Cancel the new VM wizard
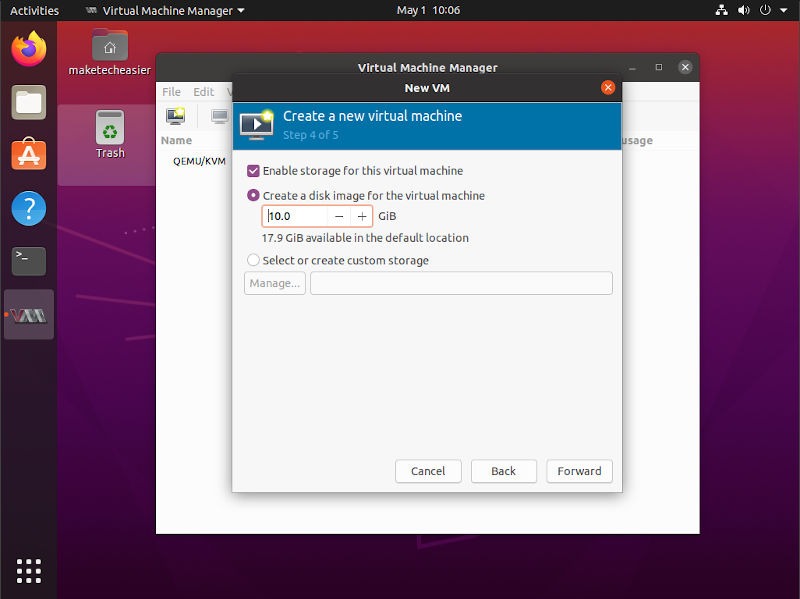This screenshot has width=800, height=599. (428, 471)
